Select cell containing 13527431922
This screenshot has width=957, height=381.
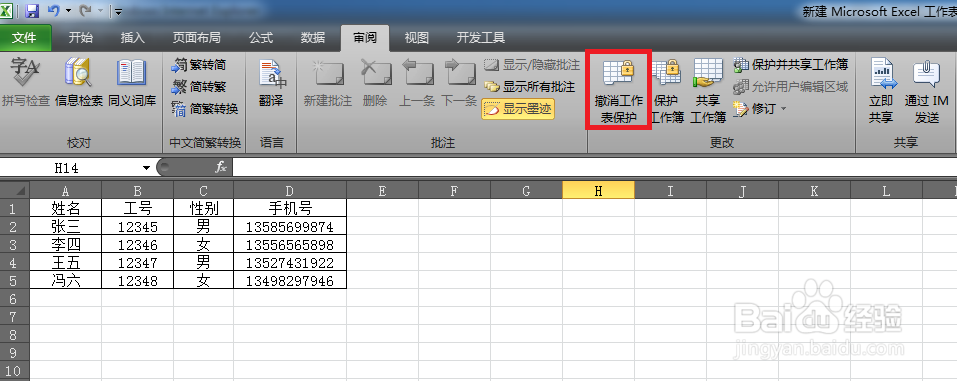(290, 263)
